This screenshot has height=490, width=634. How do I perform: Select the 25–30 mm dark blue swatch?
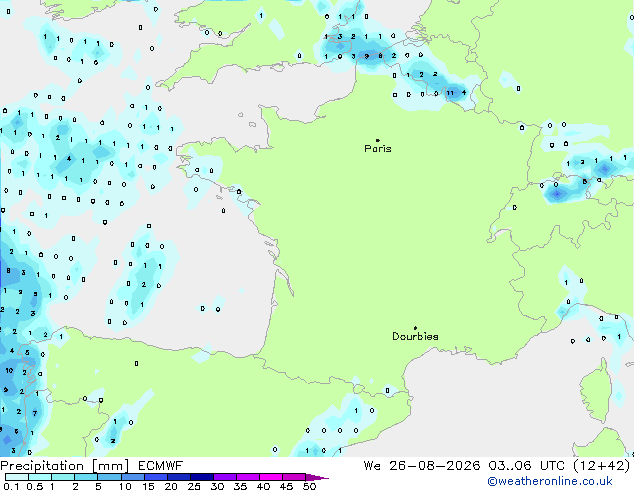(201, 477)
